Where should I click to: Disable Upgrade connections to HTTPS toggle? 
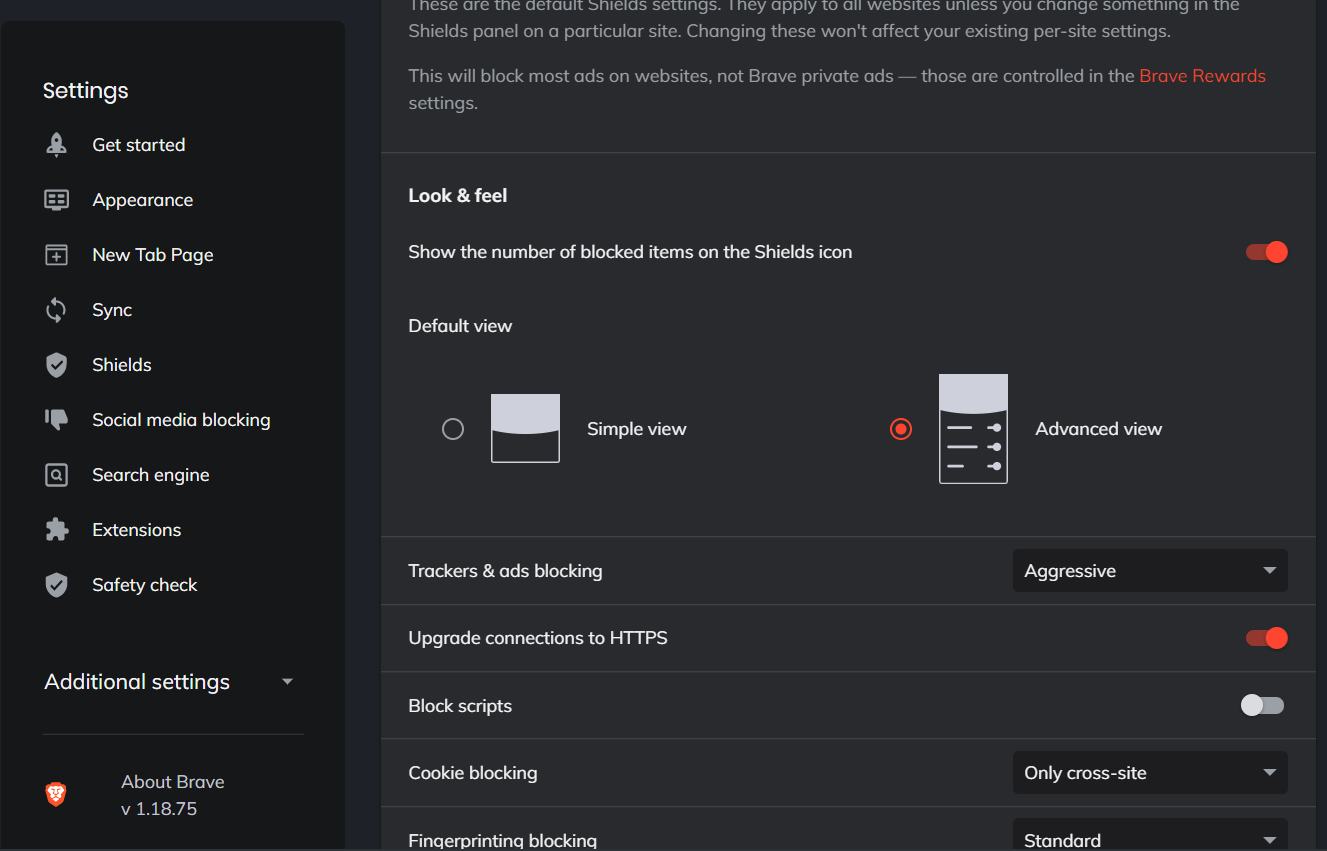(x=1266, y=638)
